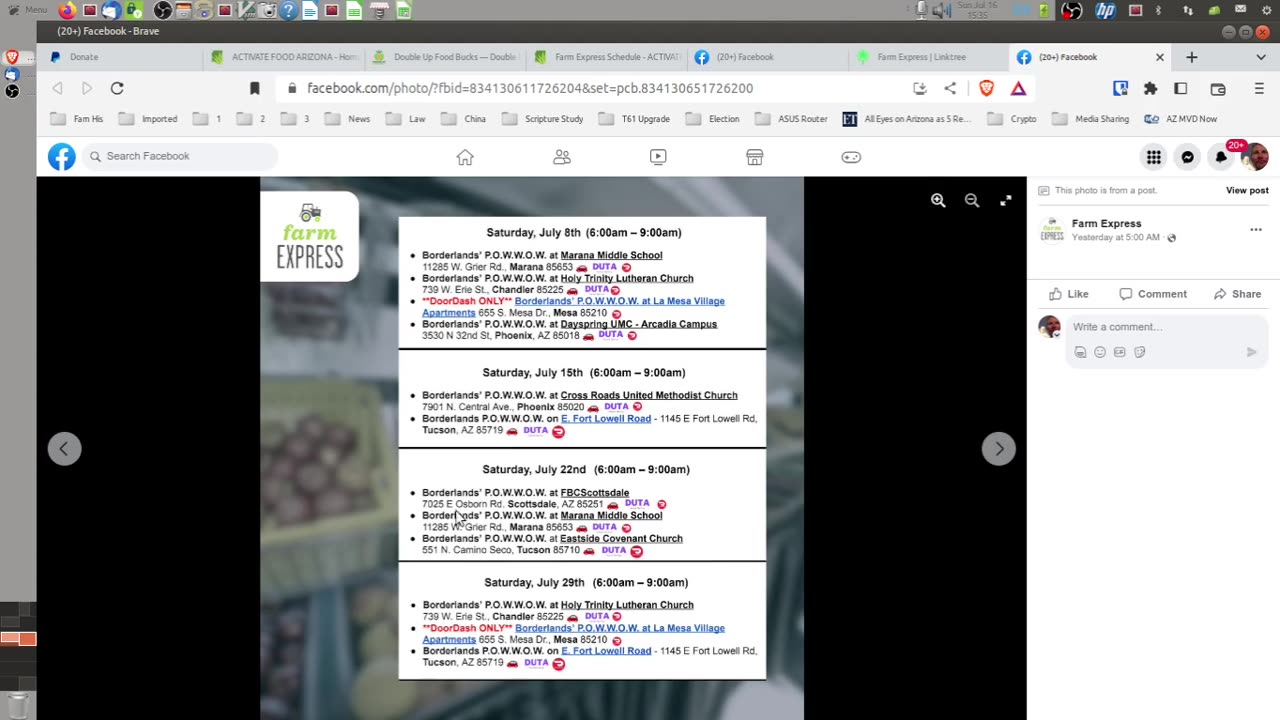Reload the page in Brave
Screen dimensions: 1280x720
click(x=117, y=88)
